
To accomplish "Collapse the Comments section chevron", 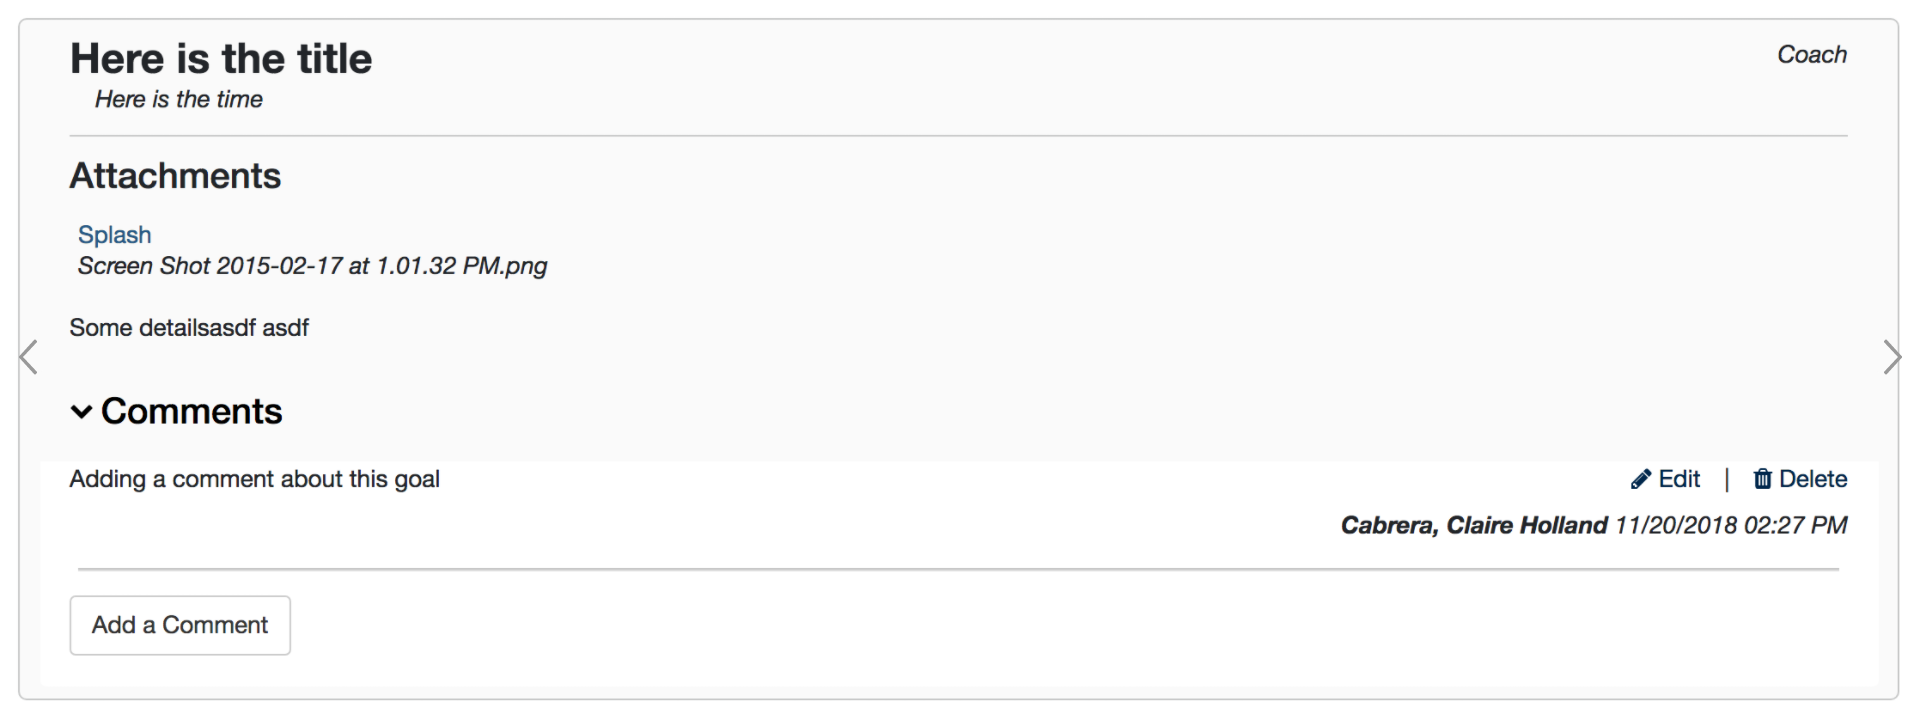I will click(x=82, y=412).
